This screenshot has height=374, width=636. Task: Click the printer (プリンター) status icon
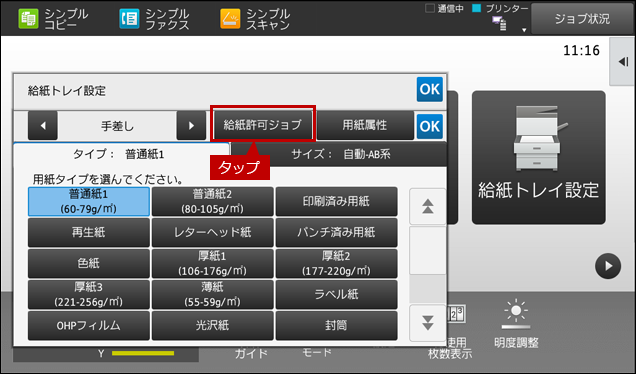coord(500,23)
